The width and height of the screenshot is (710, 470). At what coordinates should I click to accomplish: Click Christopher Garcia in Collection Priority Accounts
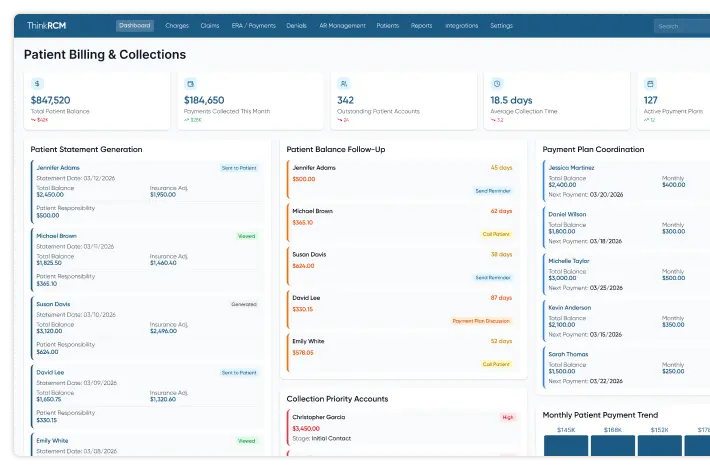click(x=319, y=417)
